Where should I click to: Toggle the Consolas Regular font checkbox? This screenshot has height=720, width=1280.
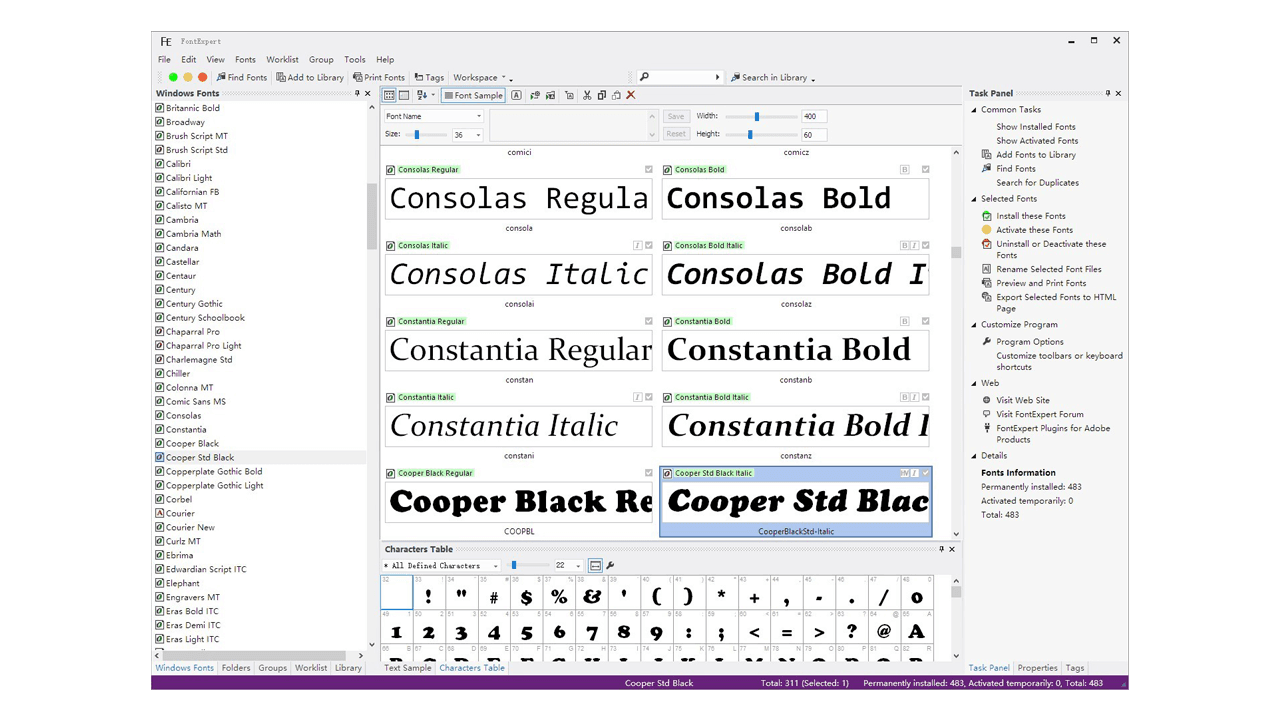tap(649, 170)
